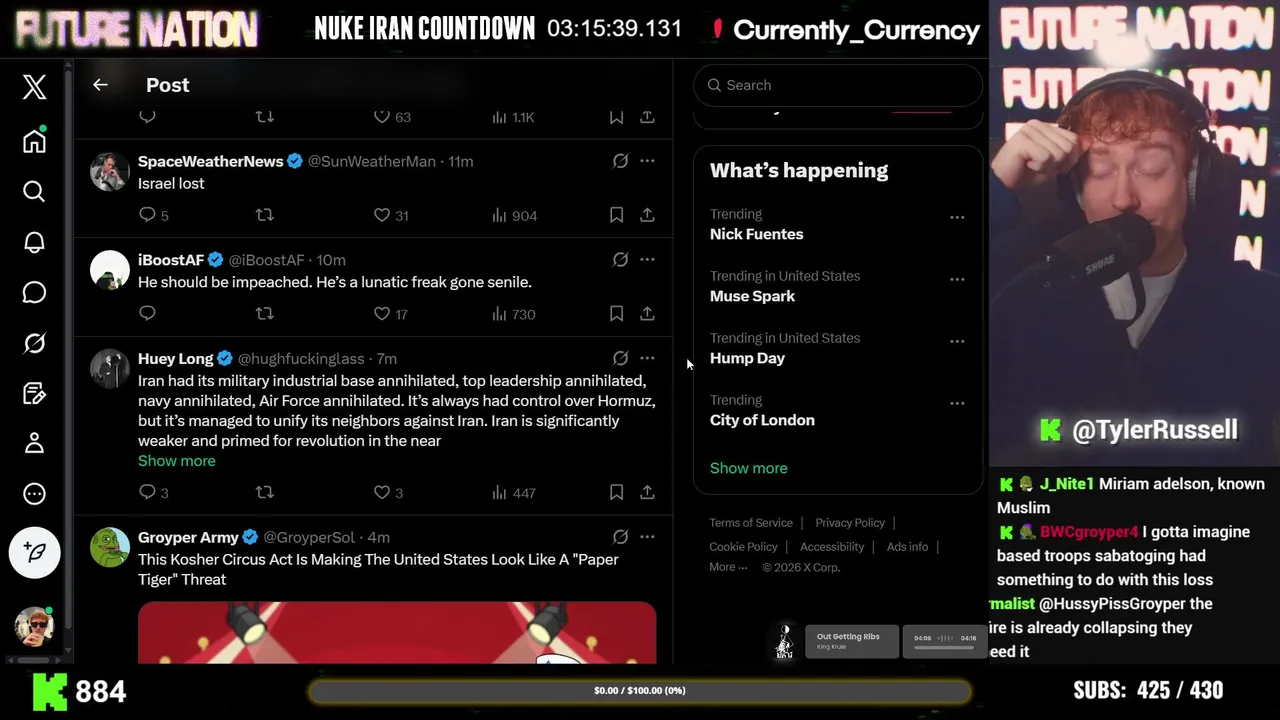Screen dimensions: 1280x720
Task: Share the SpaceWeatherNews post
Action: (x=647, y=215)
